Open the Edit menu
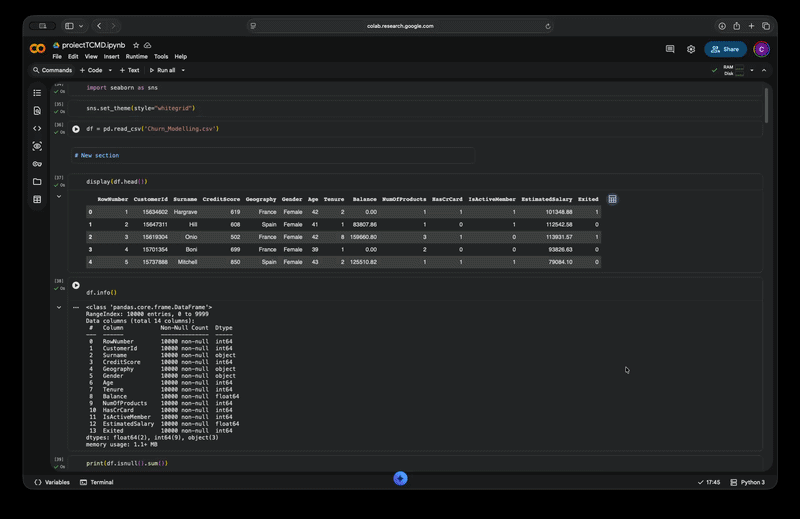 pyautogui.click(x=73, y=57)
